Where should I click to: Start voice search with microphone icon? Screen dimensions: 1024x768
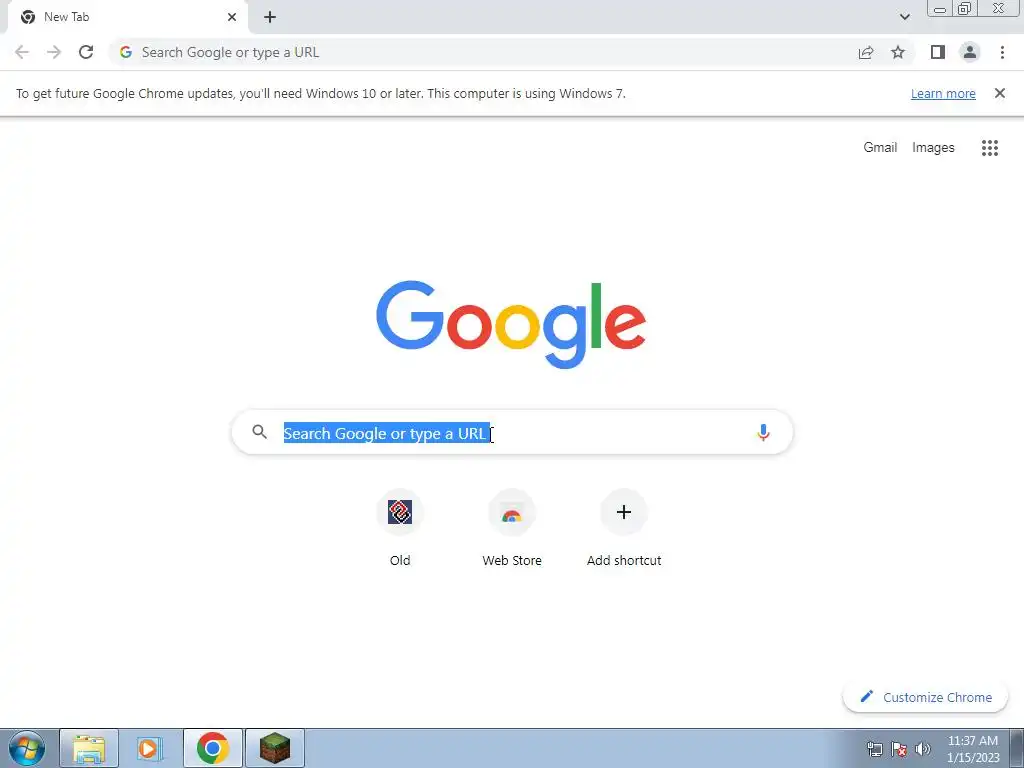[763, 432]
